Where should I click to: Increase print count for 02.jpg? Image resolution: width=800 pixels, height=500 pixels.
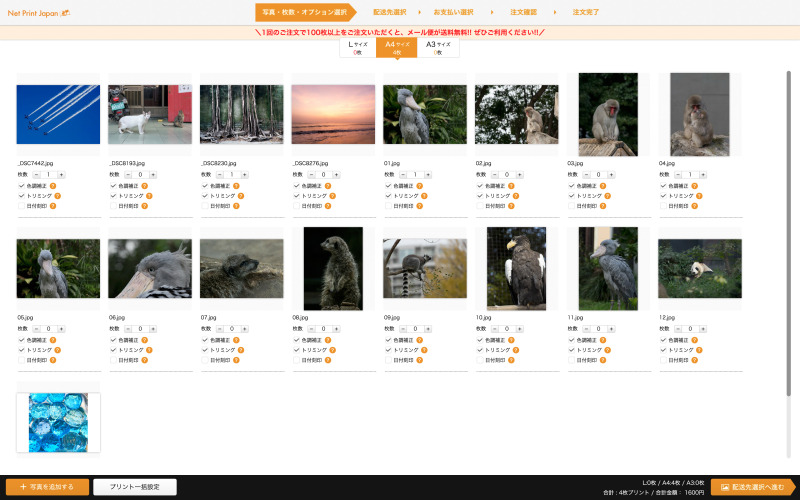(x=520, y=175)
